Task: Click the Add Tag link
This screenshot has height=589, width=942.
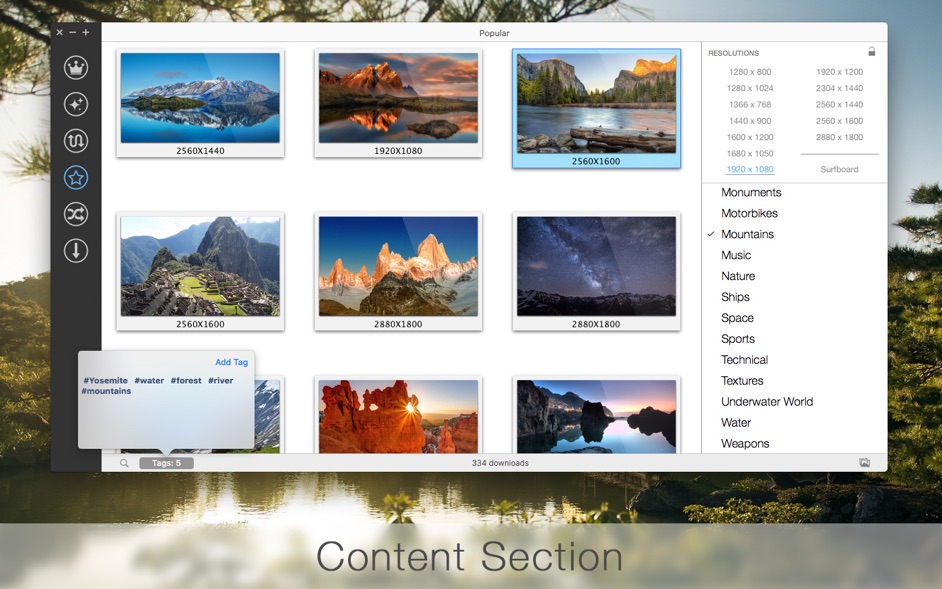Action: tap(231, 362)
